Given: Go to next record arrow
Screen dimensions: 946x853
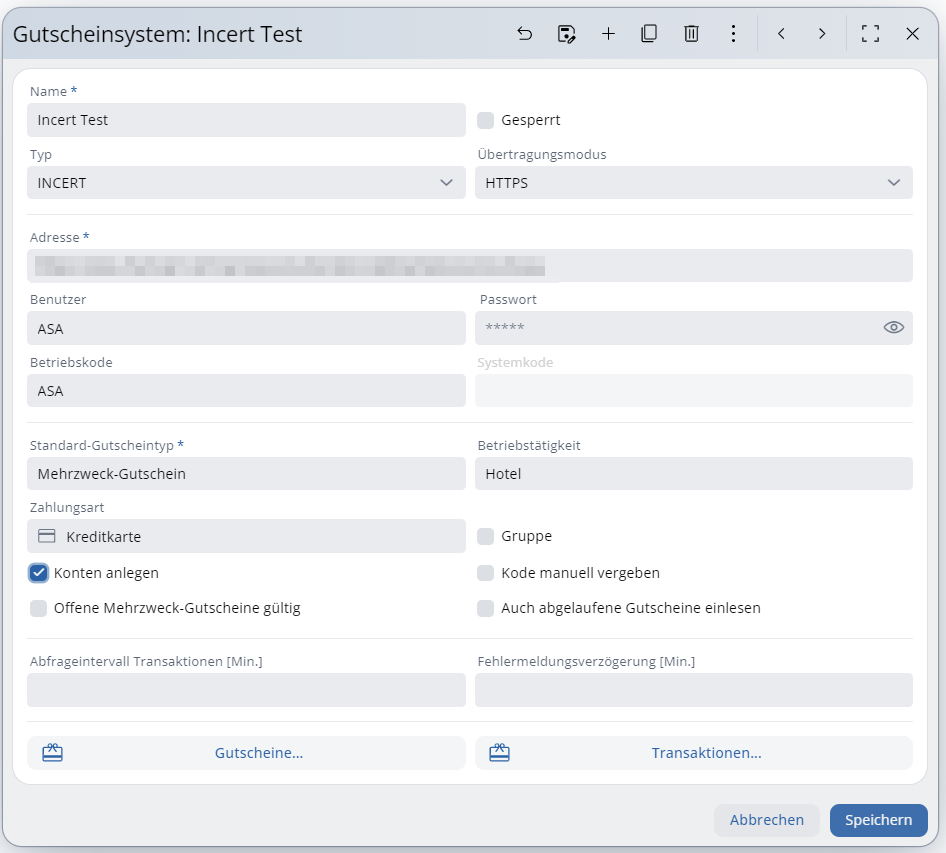Looking at the screenshot, I should pyautogui.click(x=822, y=34).
